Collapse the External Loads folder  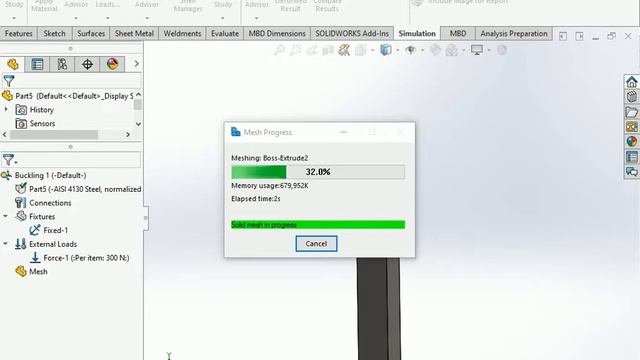[6, 244]
